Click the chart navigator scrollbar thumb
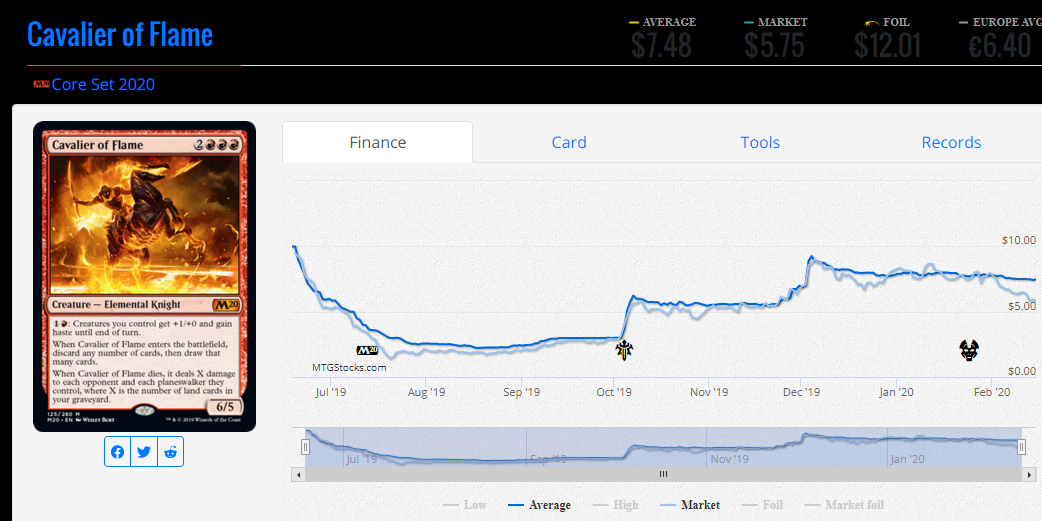Image resolution: width=1042 pixels, height=521 pixels. pyautogui.click(x=663, y=474)
